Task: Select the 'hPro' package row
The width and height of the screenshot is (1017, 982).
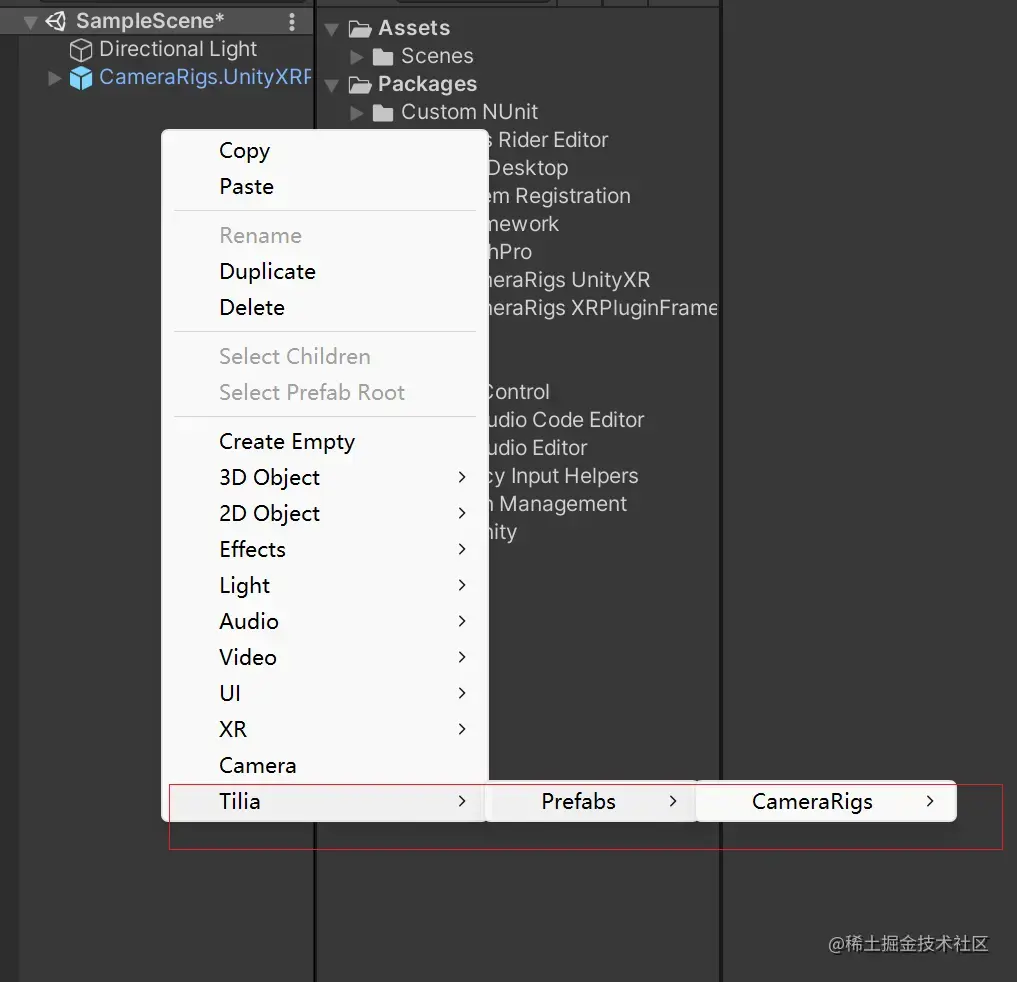Action: [510, 252]
